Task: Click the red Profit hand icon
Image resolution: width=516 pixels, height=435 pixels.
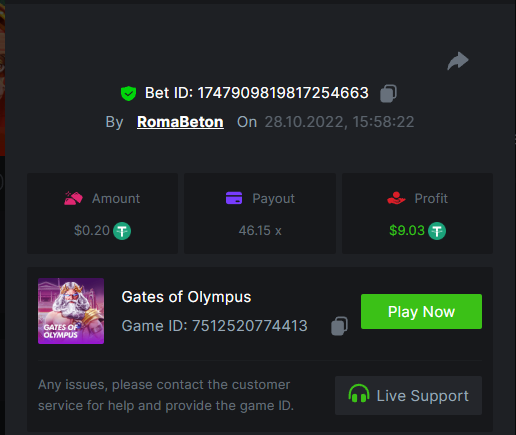Action: coord(396,198)
